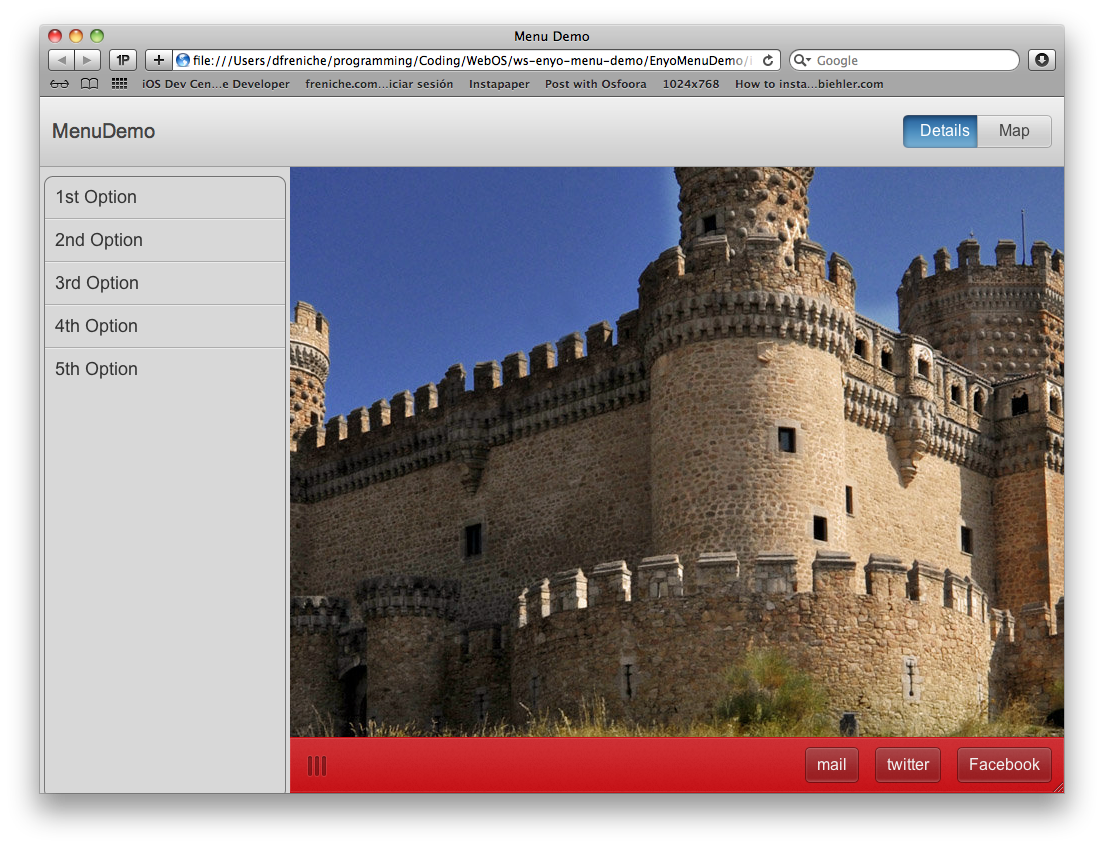Choose 3rd Option from the list
This screenshot has height=848, width=1104.
pos(165,283)
